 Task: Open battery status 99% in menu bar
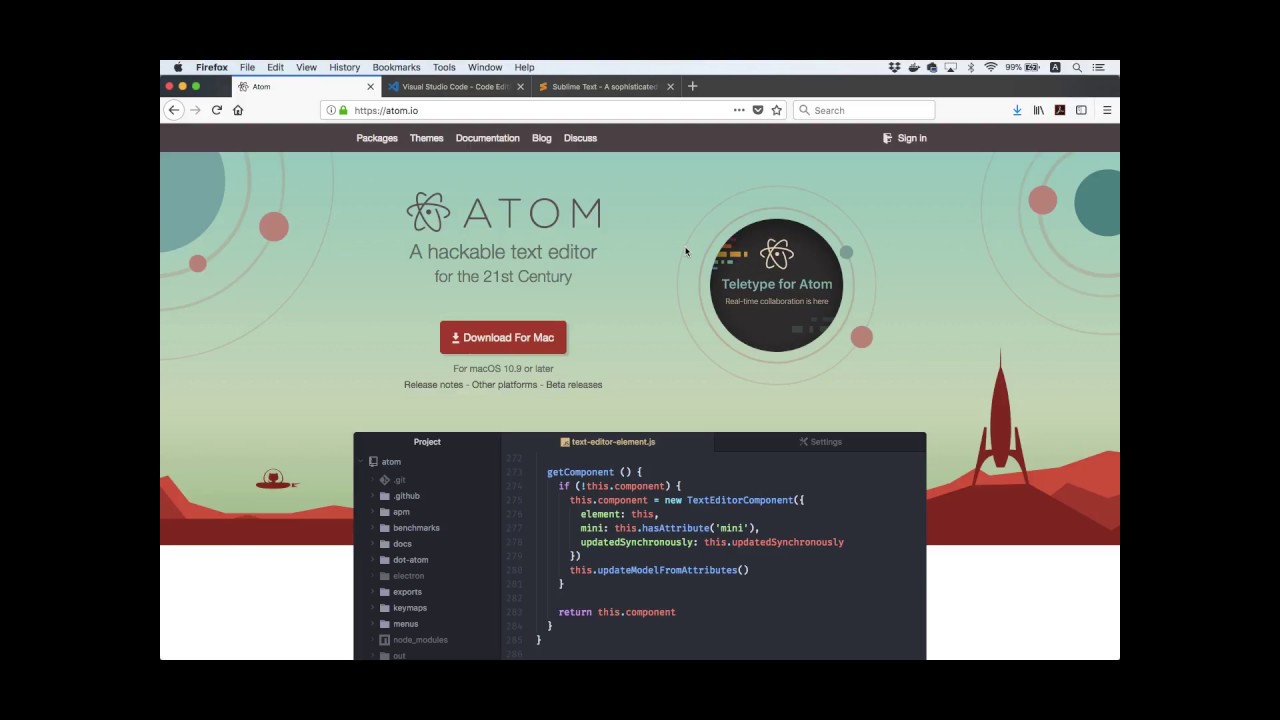(1022, 67)
